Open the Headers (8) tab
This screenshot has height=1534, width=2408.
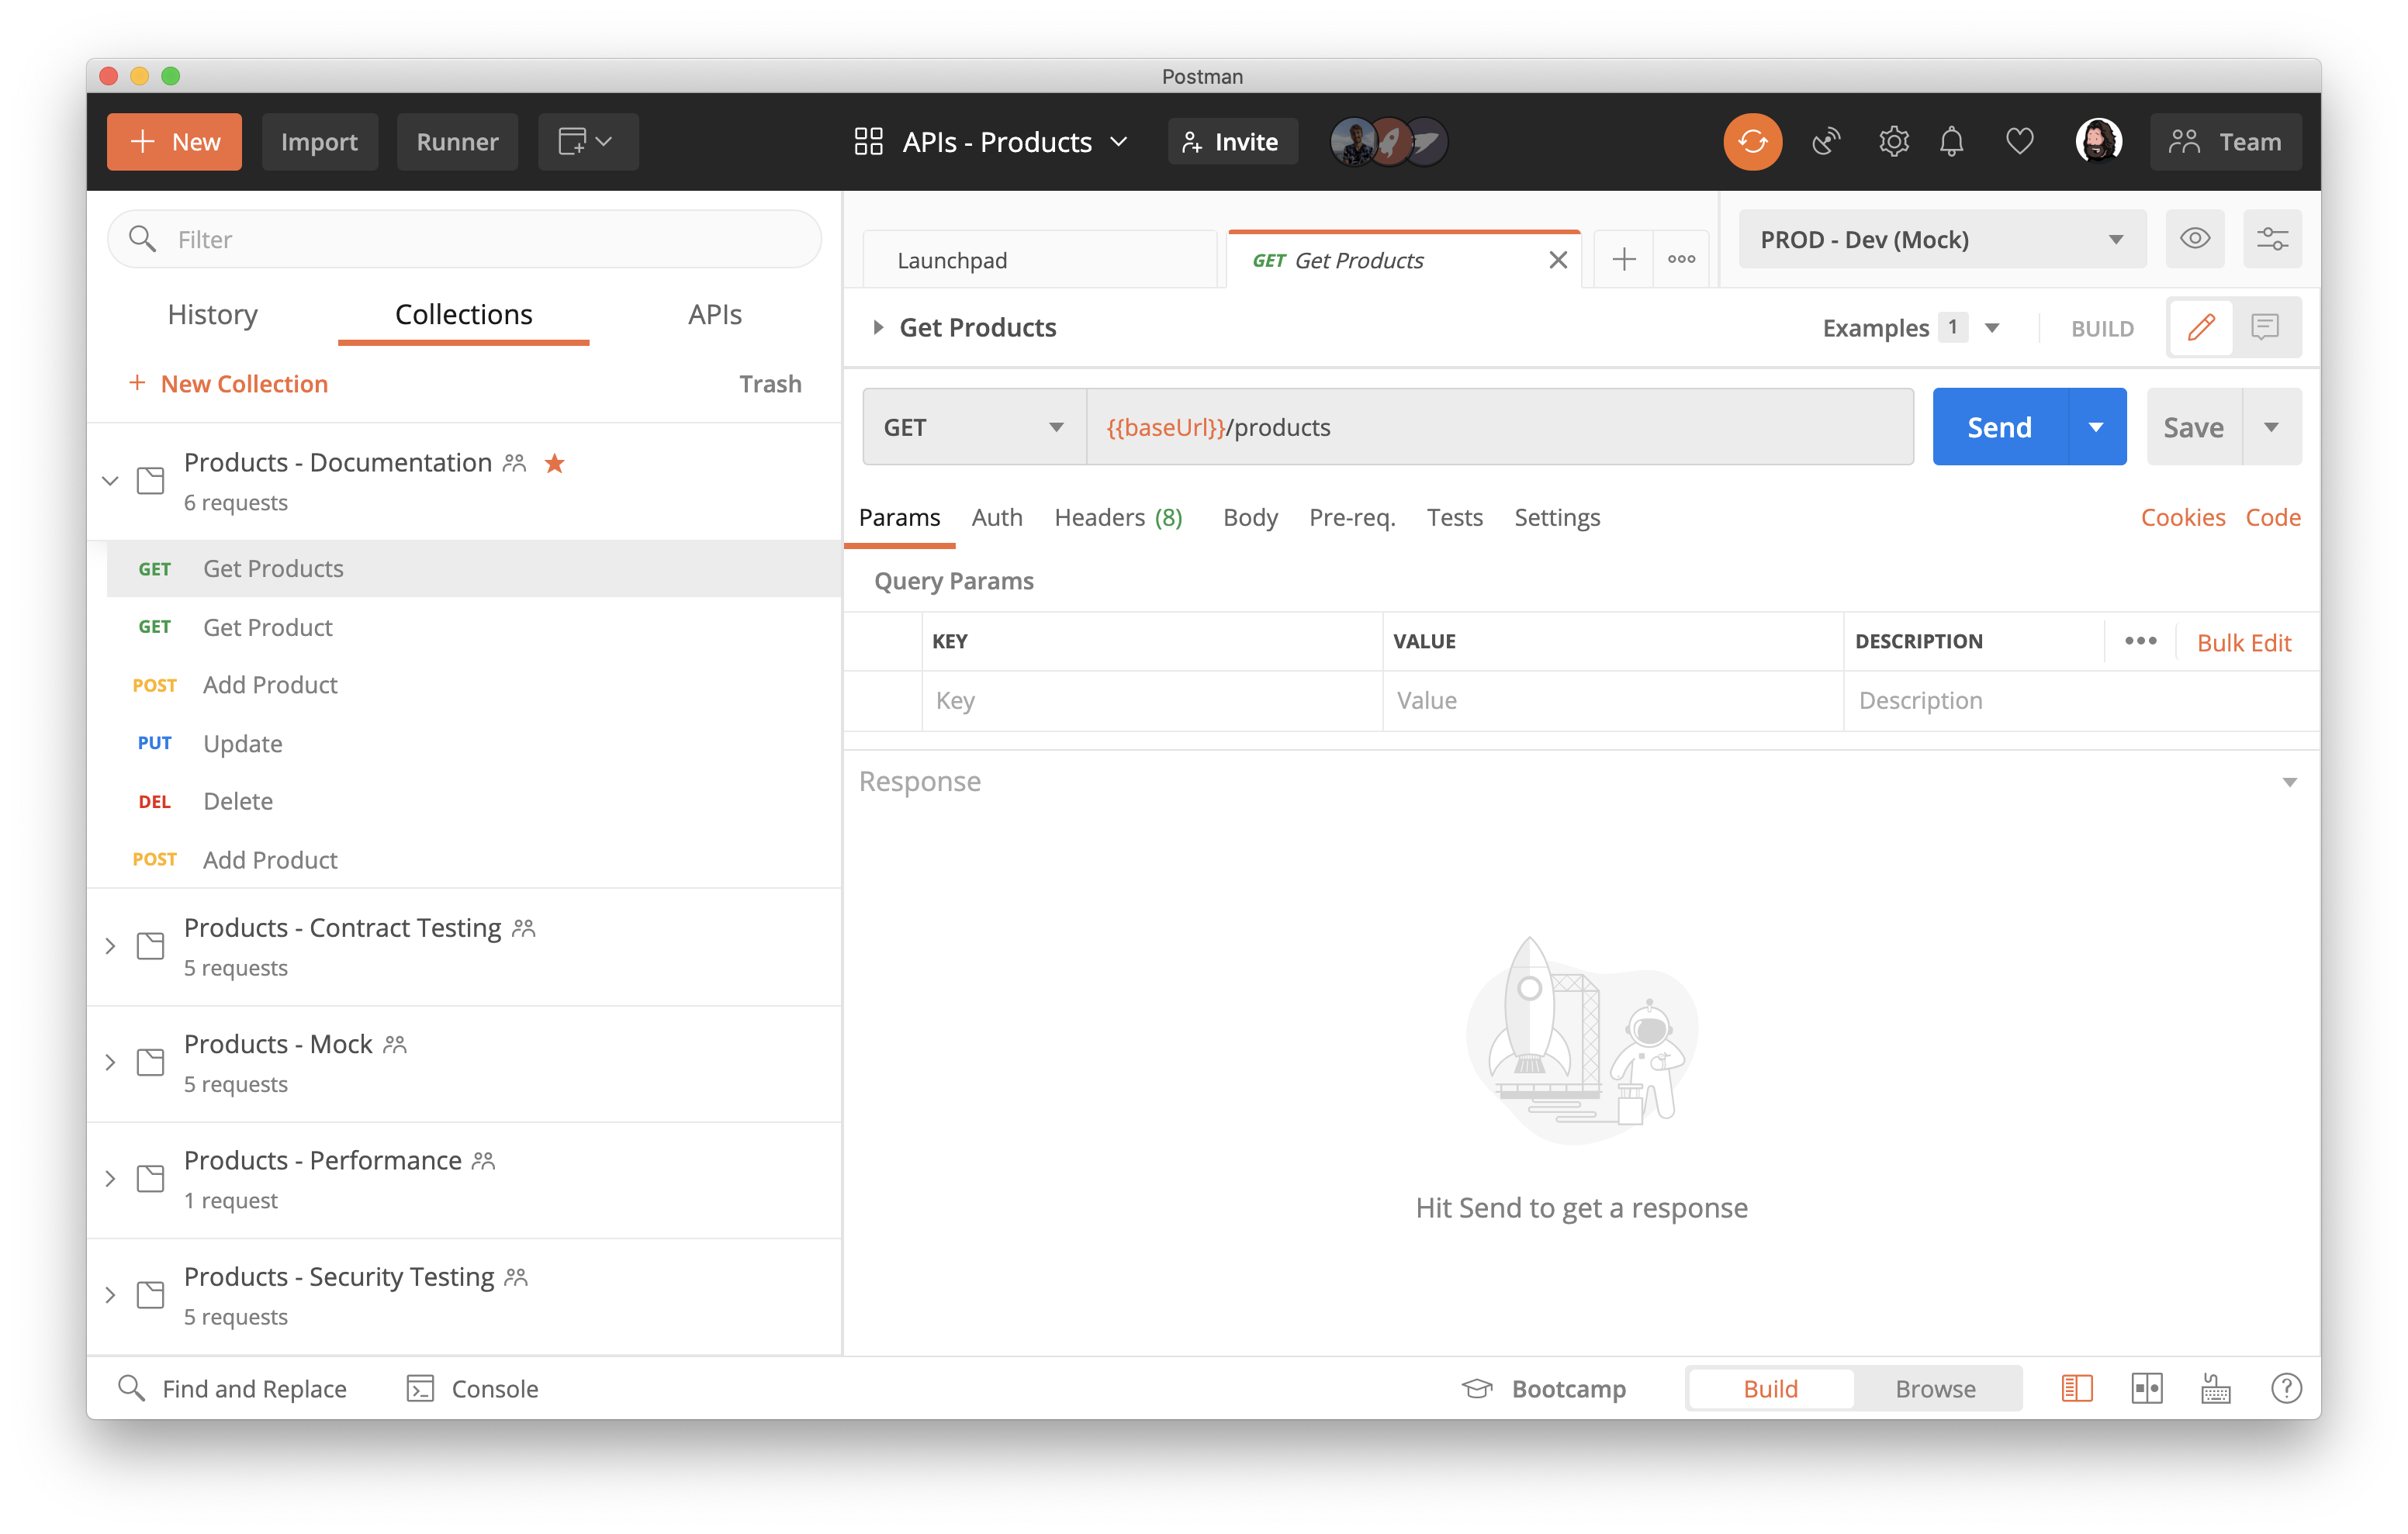(1118, 517)
